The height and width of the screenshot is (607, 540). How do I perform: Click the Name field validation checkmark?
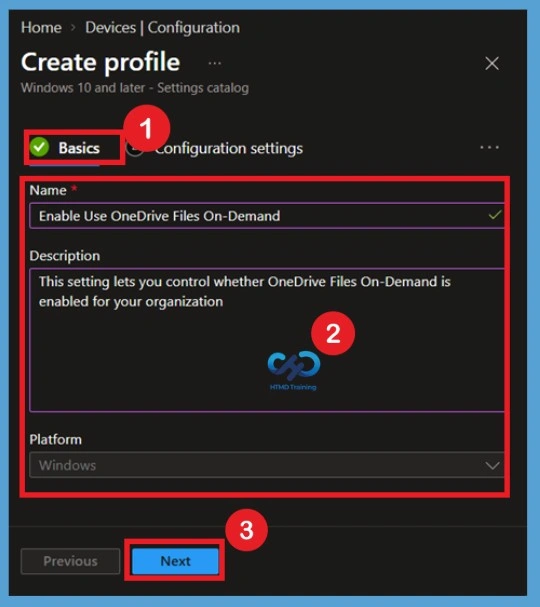(495, 215)
